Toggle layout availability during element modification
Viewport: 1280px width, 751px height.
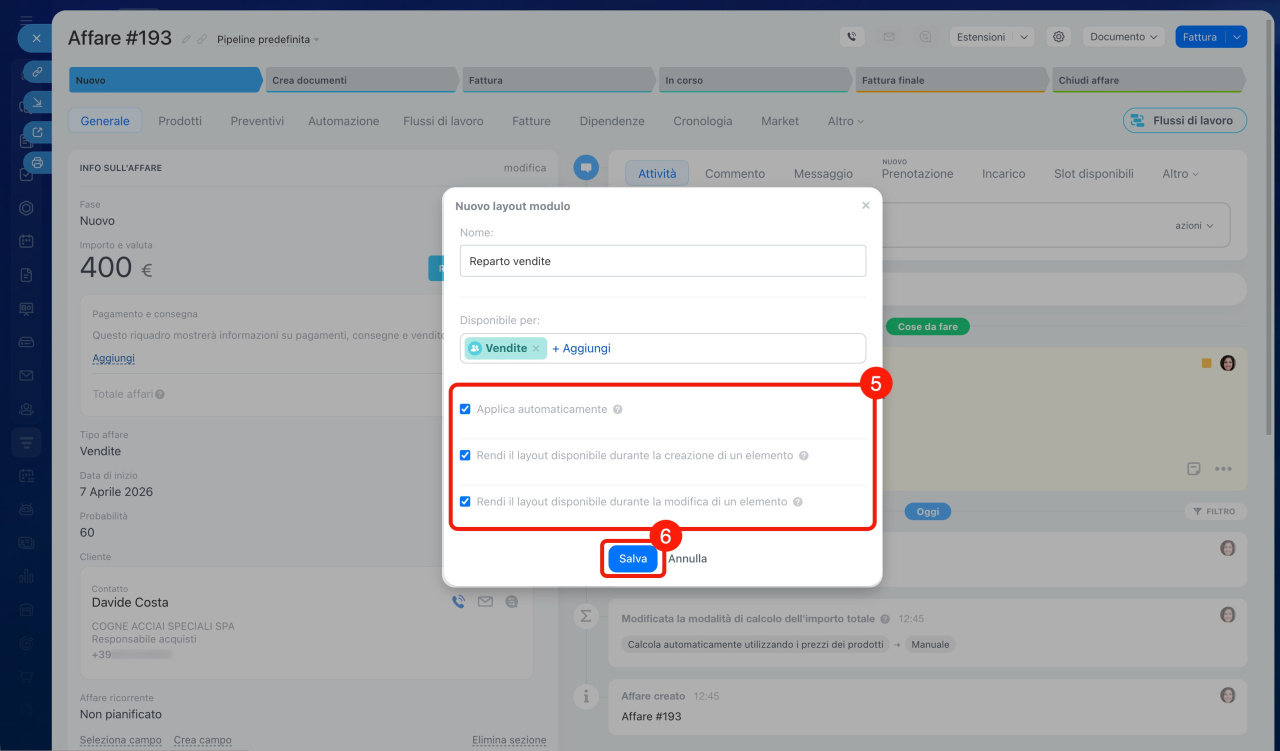[x=465, y=501]
